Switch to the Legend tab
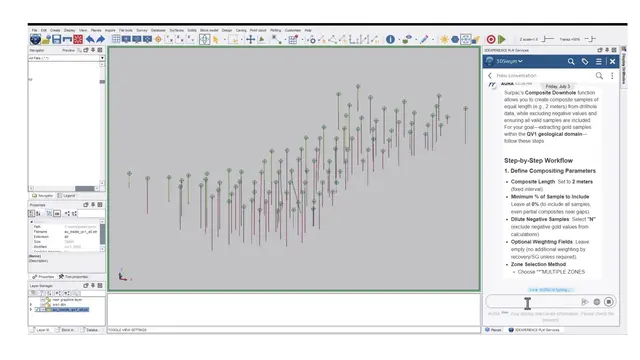This screenshot has width=640, height=360. (67, 196)
